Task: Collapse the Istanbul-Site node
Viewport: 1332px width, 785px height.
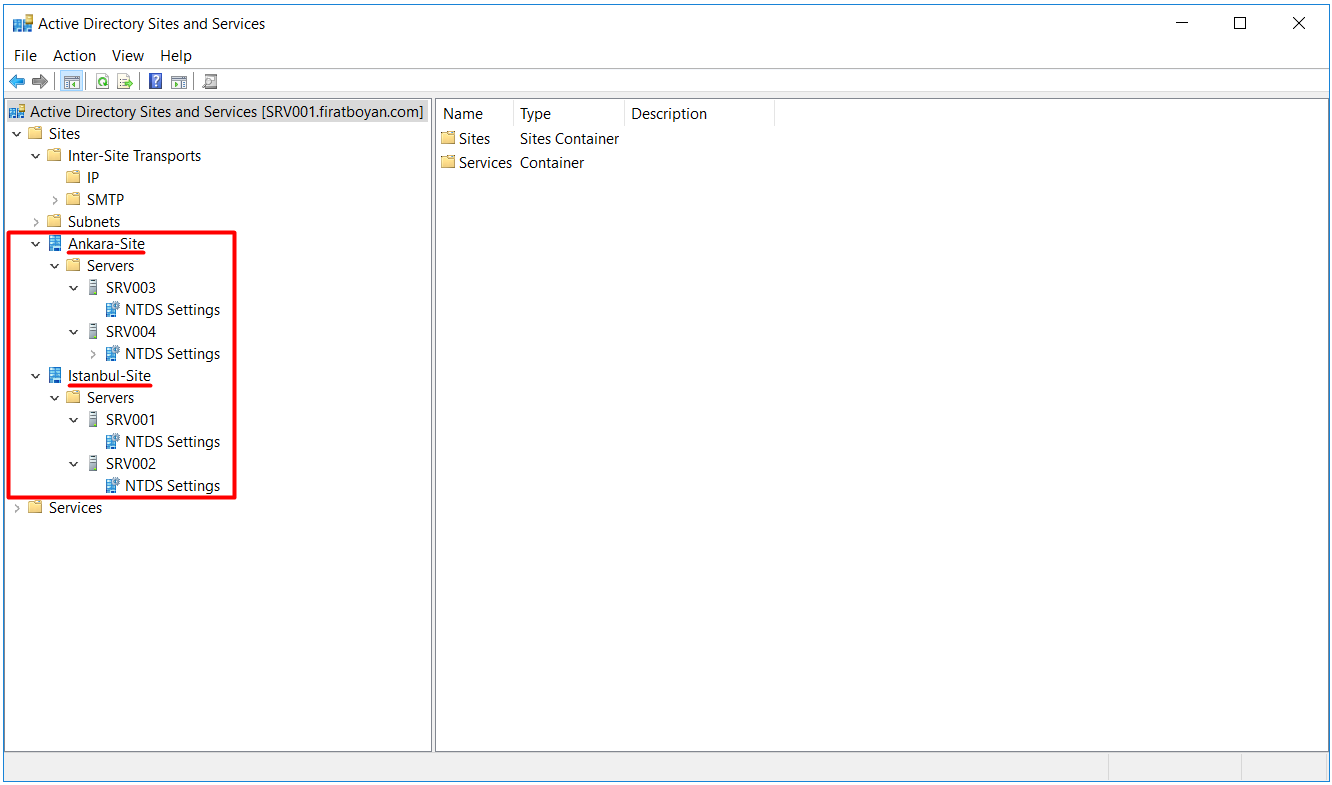Action: click(36, 376)
